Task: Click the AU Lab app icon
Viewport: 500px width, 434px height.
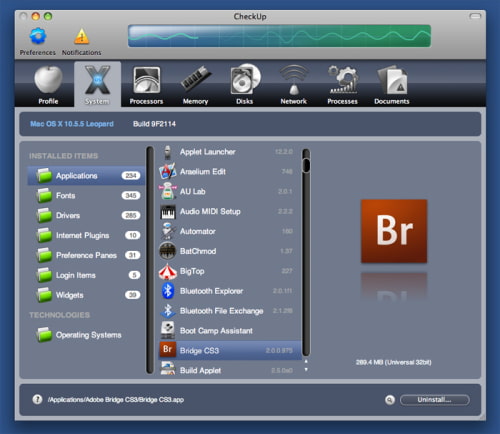Action: pyautogui.click(x=168, y=191)
